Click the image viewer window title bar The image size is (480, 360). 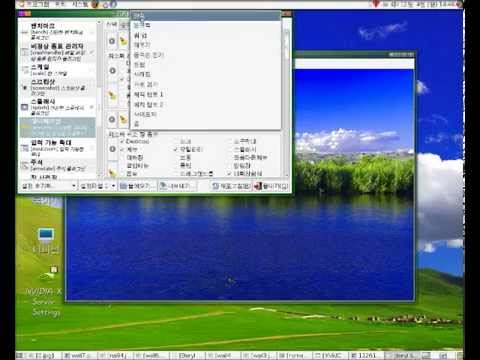pos(354,54)
